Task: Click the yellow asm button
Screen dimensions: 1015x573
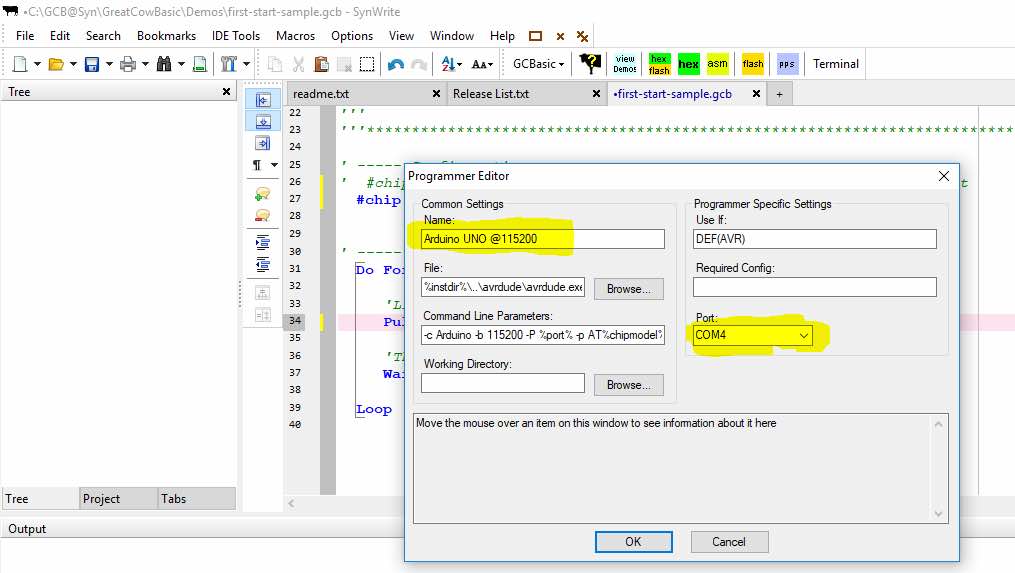Action: pos(717,63)
